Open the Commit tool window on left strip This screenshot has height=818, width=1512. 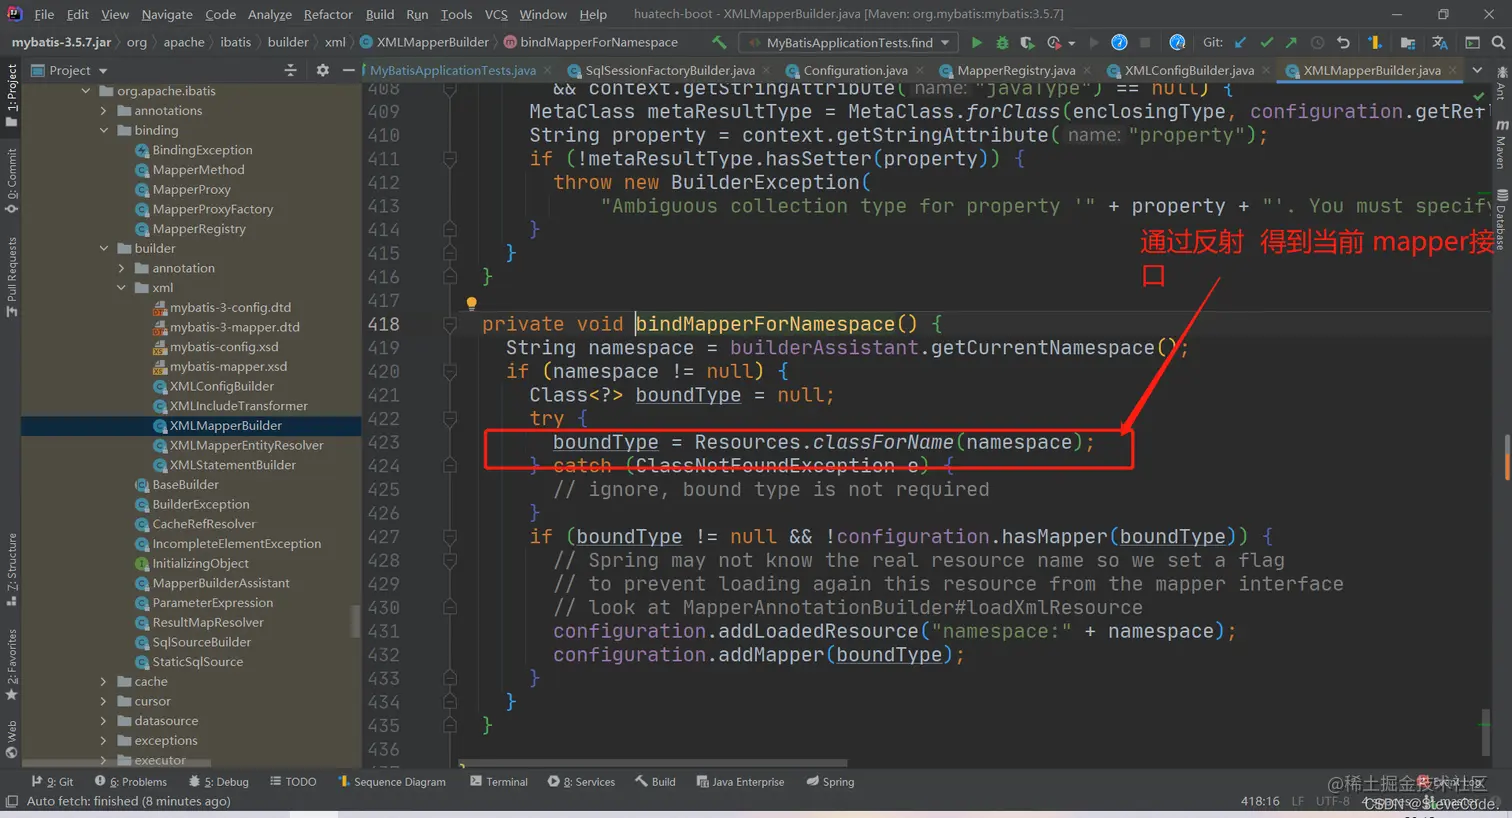pos(11,180)
